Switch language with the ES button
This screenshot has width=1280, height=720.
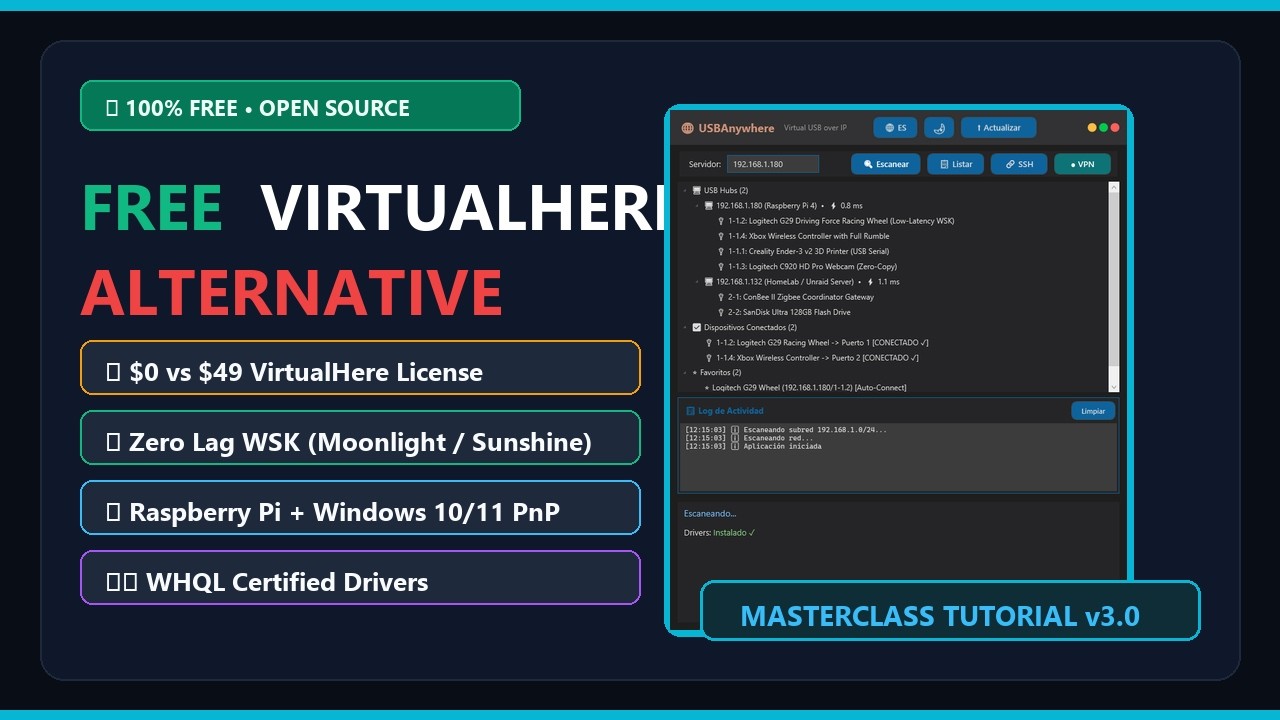[896, 128]
